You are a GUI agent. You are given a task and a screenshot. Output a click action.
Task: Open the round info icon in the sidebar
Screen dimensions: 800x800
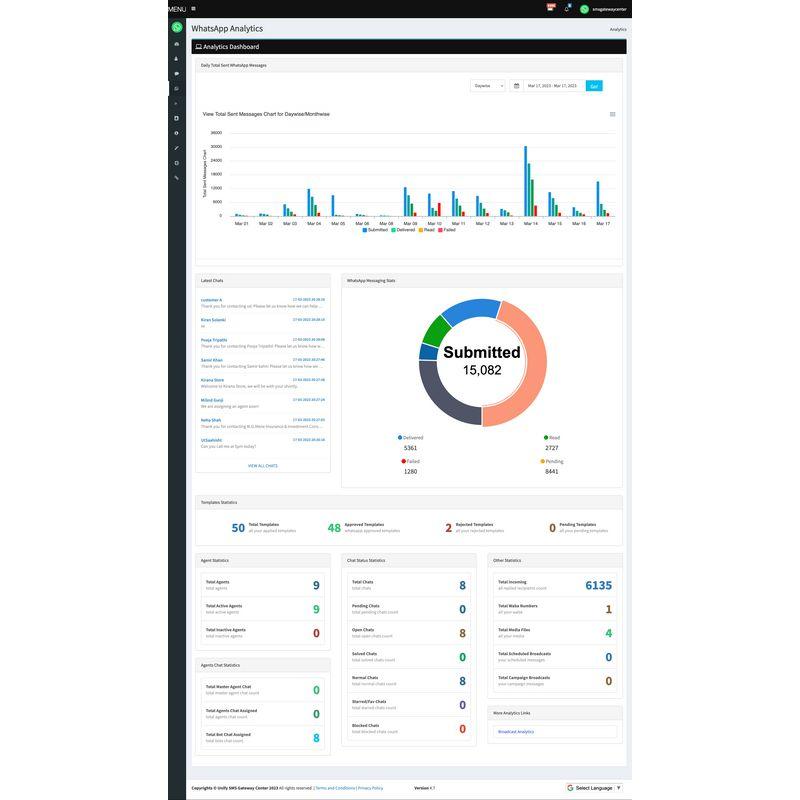pyautogui.click(x=177, y=133)
